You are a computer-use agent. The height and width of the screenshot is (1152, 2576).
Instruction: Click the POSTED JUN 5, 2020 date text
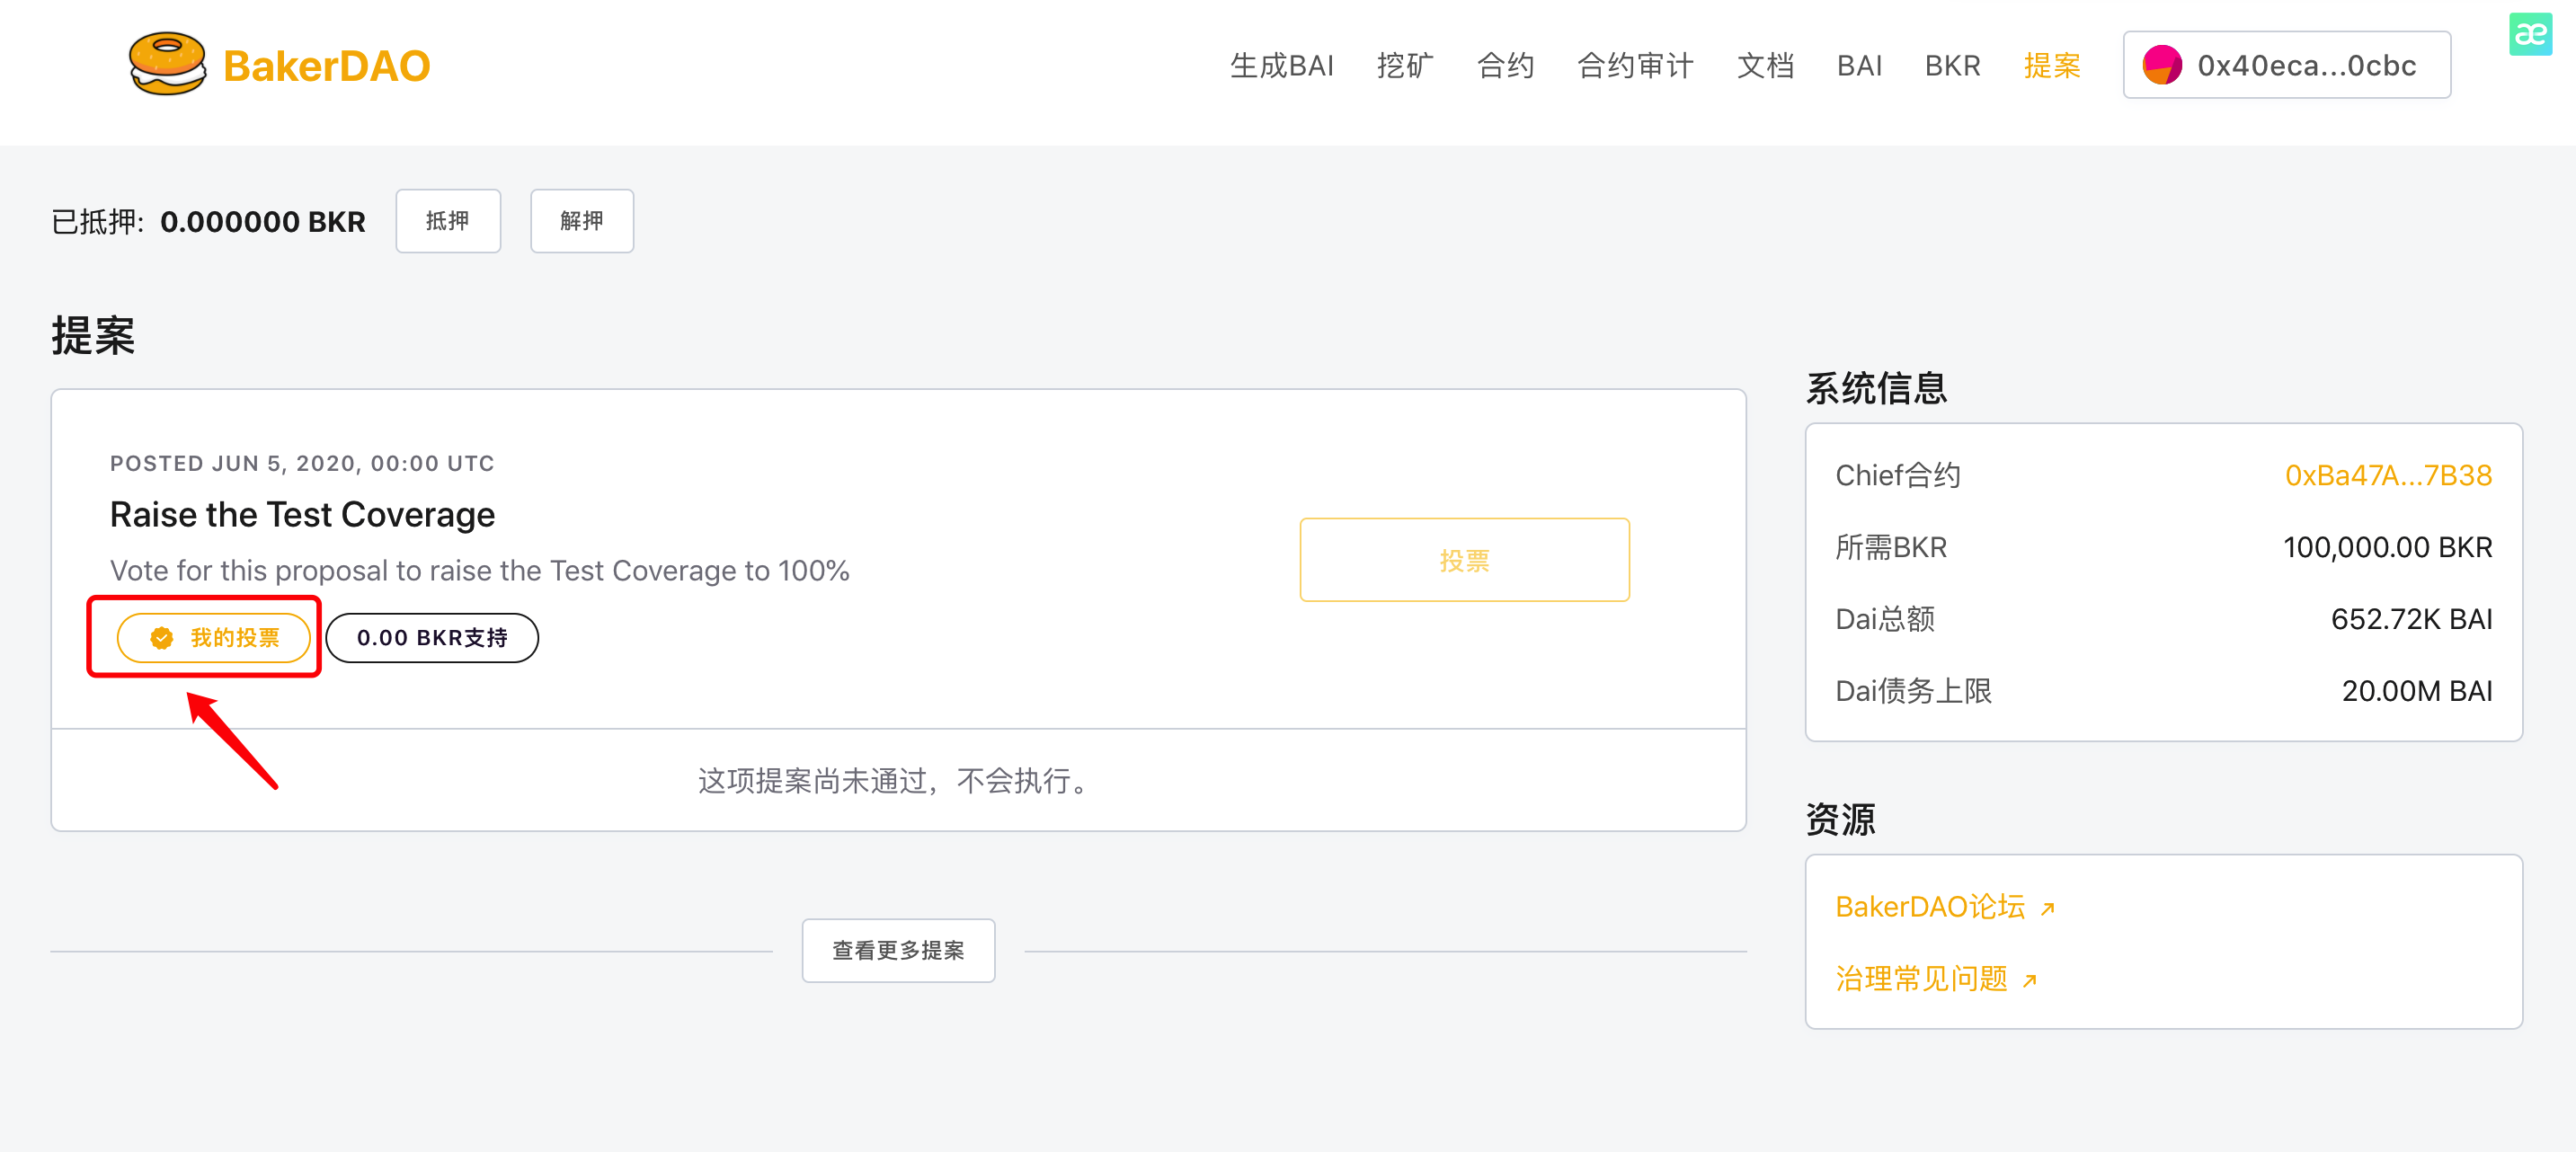(302, 463)
